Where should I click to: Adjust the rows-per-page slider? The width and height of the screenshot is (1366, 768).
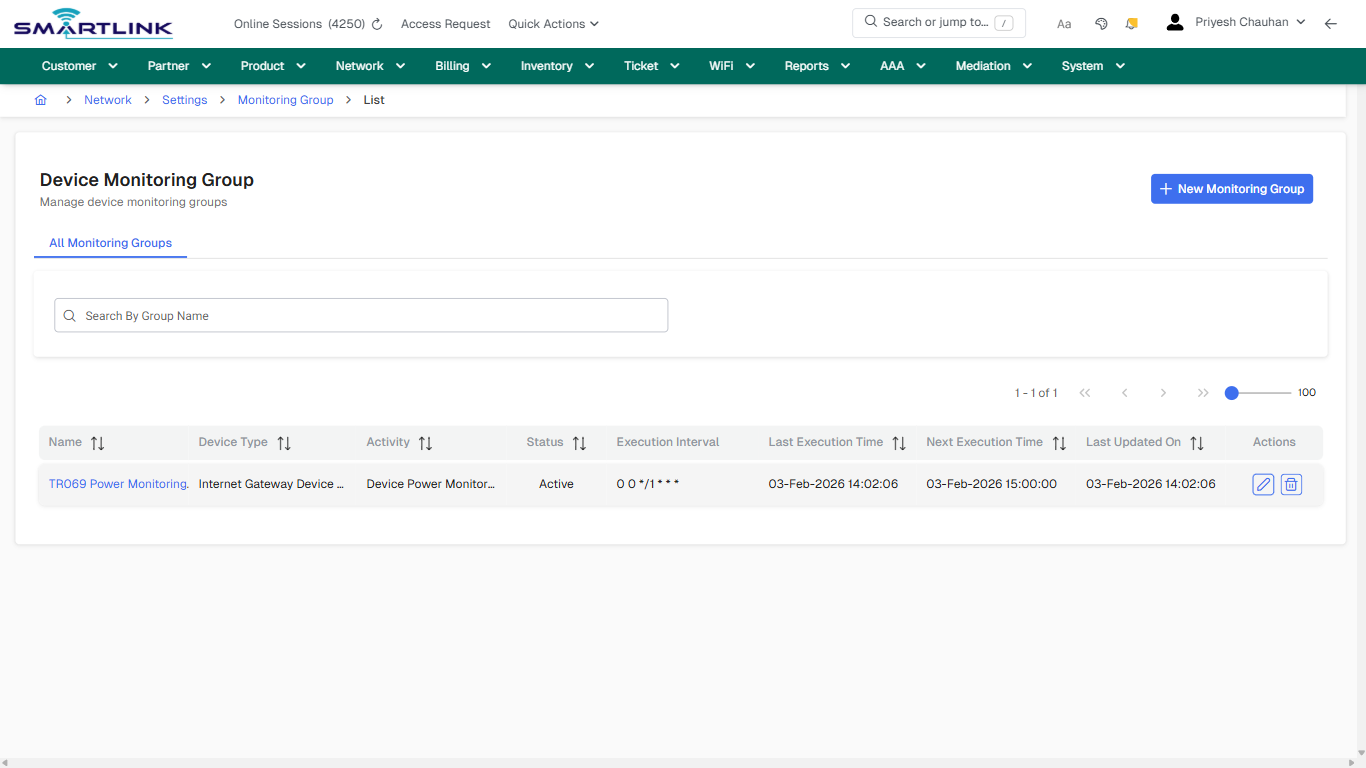(x=1231, y=393)
